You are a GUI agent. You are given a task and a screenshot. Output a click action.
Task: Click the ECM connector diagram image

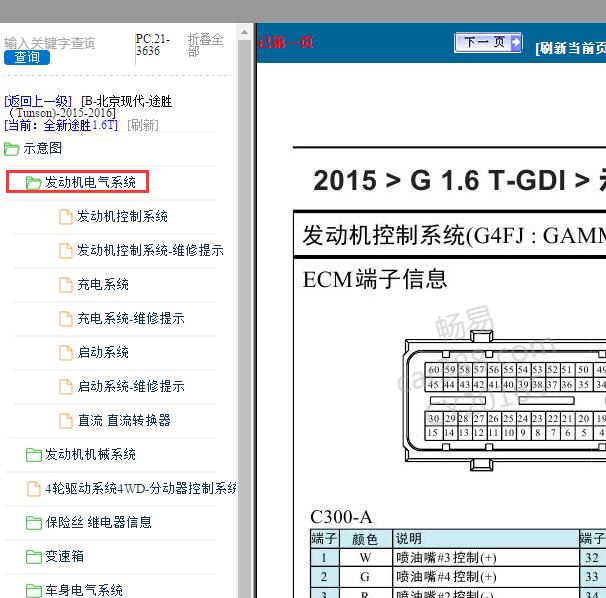point(505,400)
